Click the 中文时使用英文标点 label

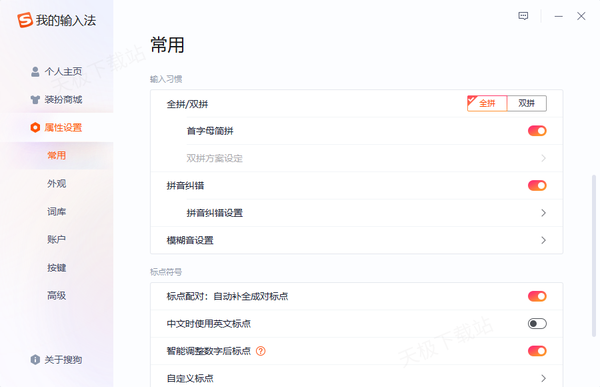click(x=209, y=324)
